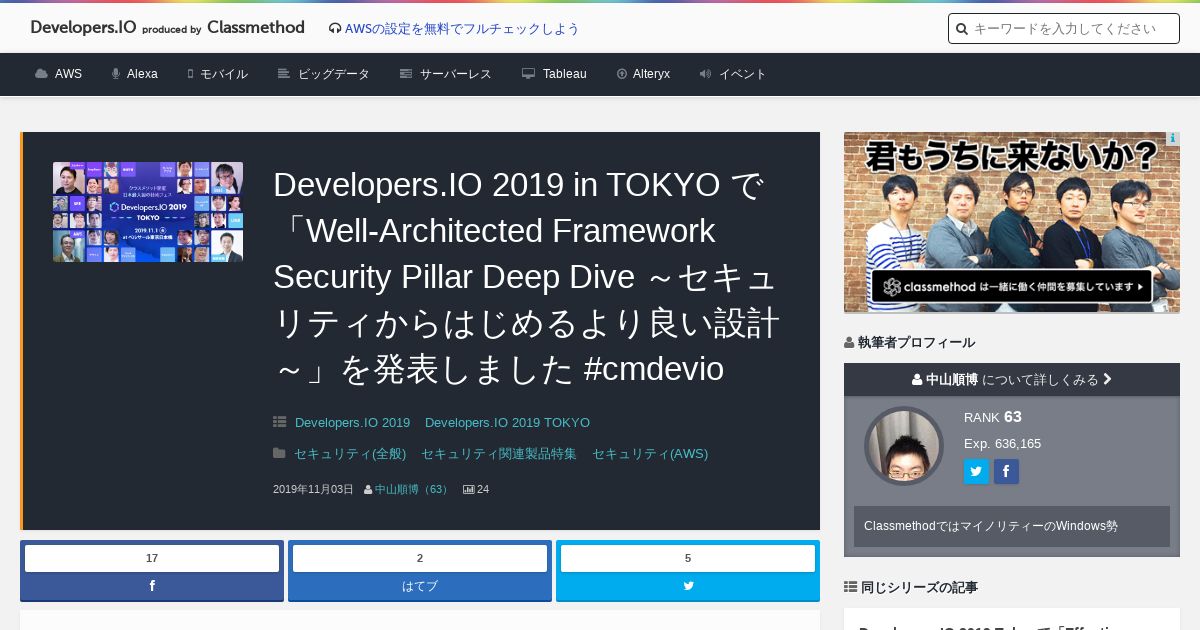Focus the keyword search field
1200x630 pixels.
(1064, 29)
